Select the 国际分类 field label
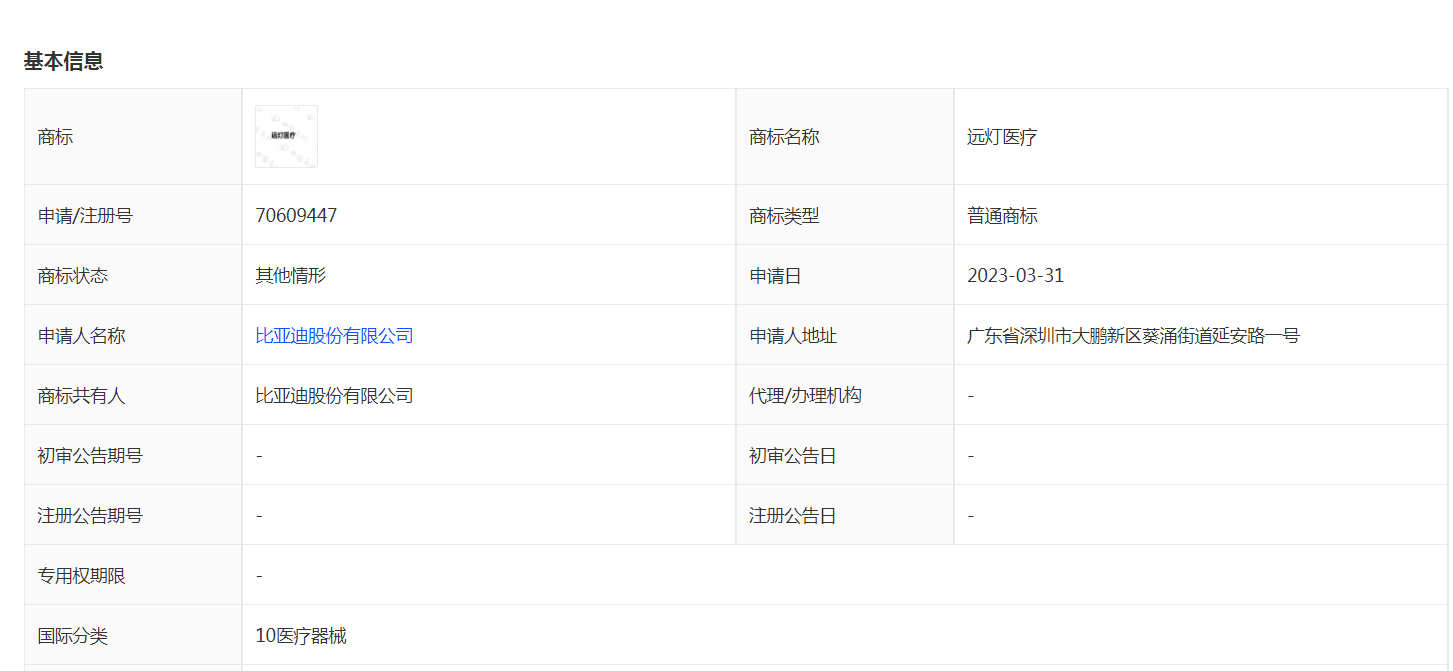This screenshot has height=671, width=1453. pos(72,636)
